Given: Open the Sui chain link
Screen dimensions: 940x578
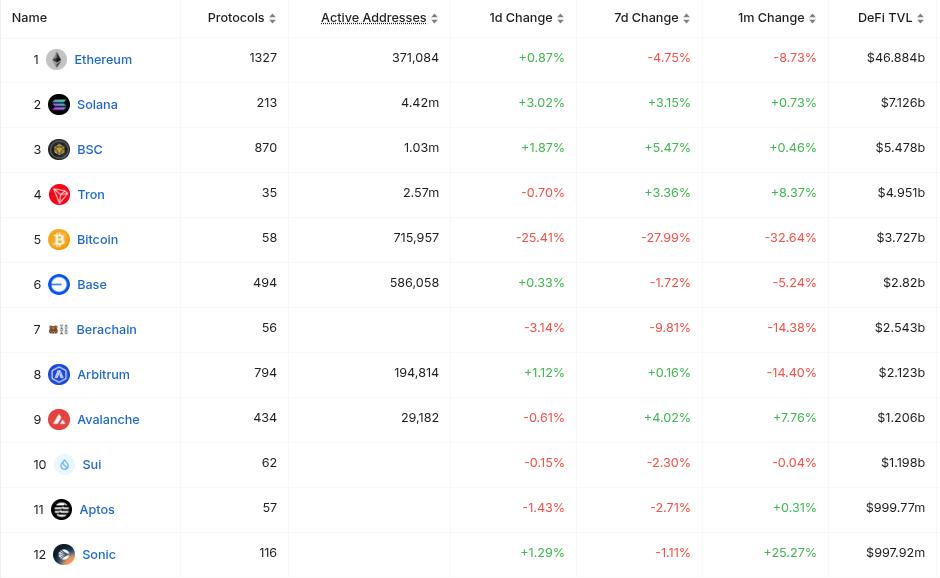Looking at the screenshot, I should coord(92,465).
